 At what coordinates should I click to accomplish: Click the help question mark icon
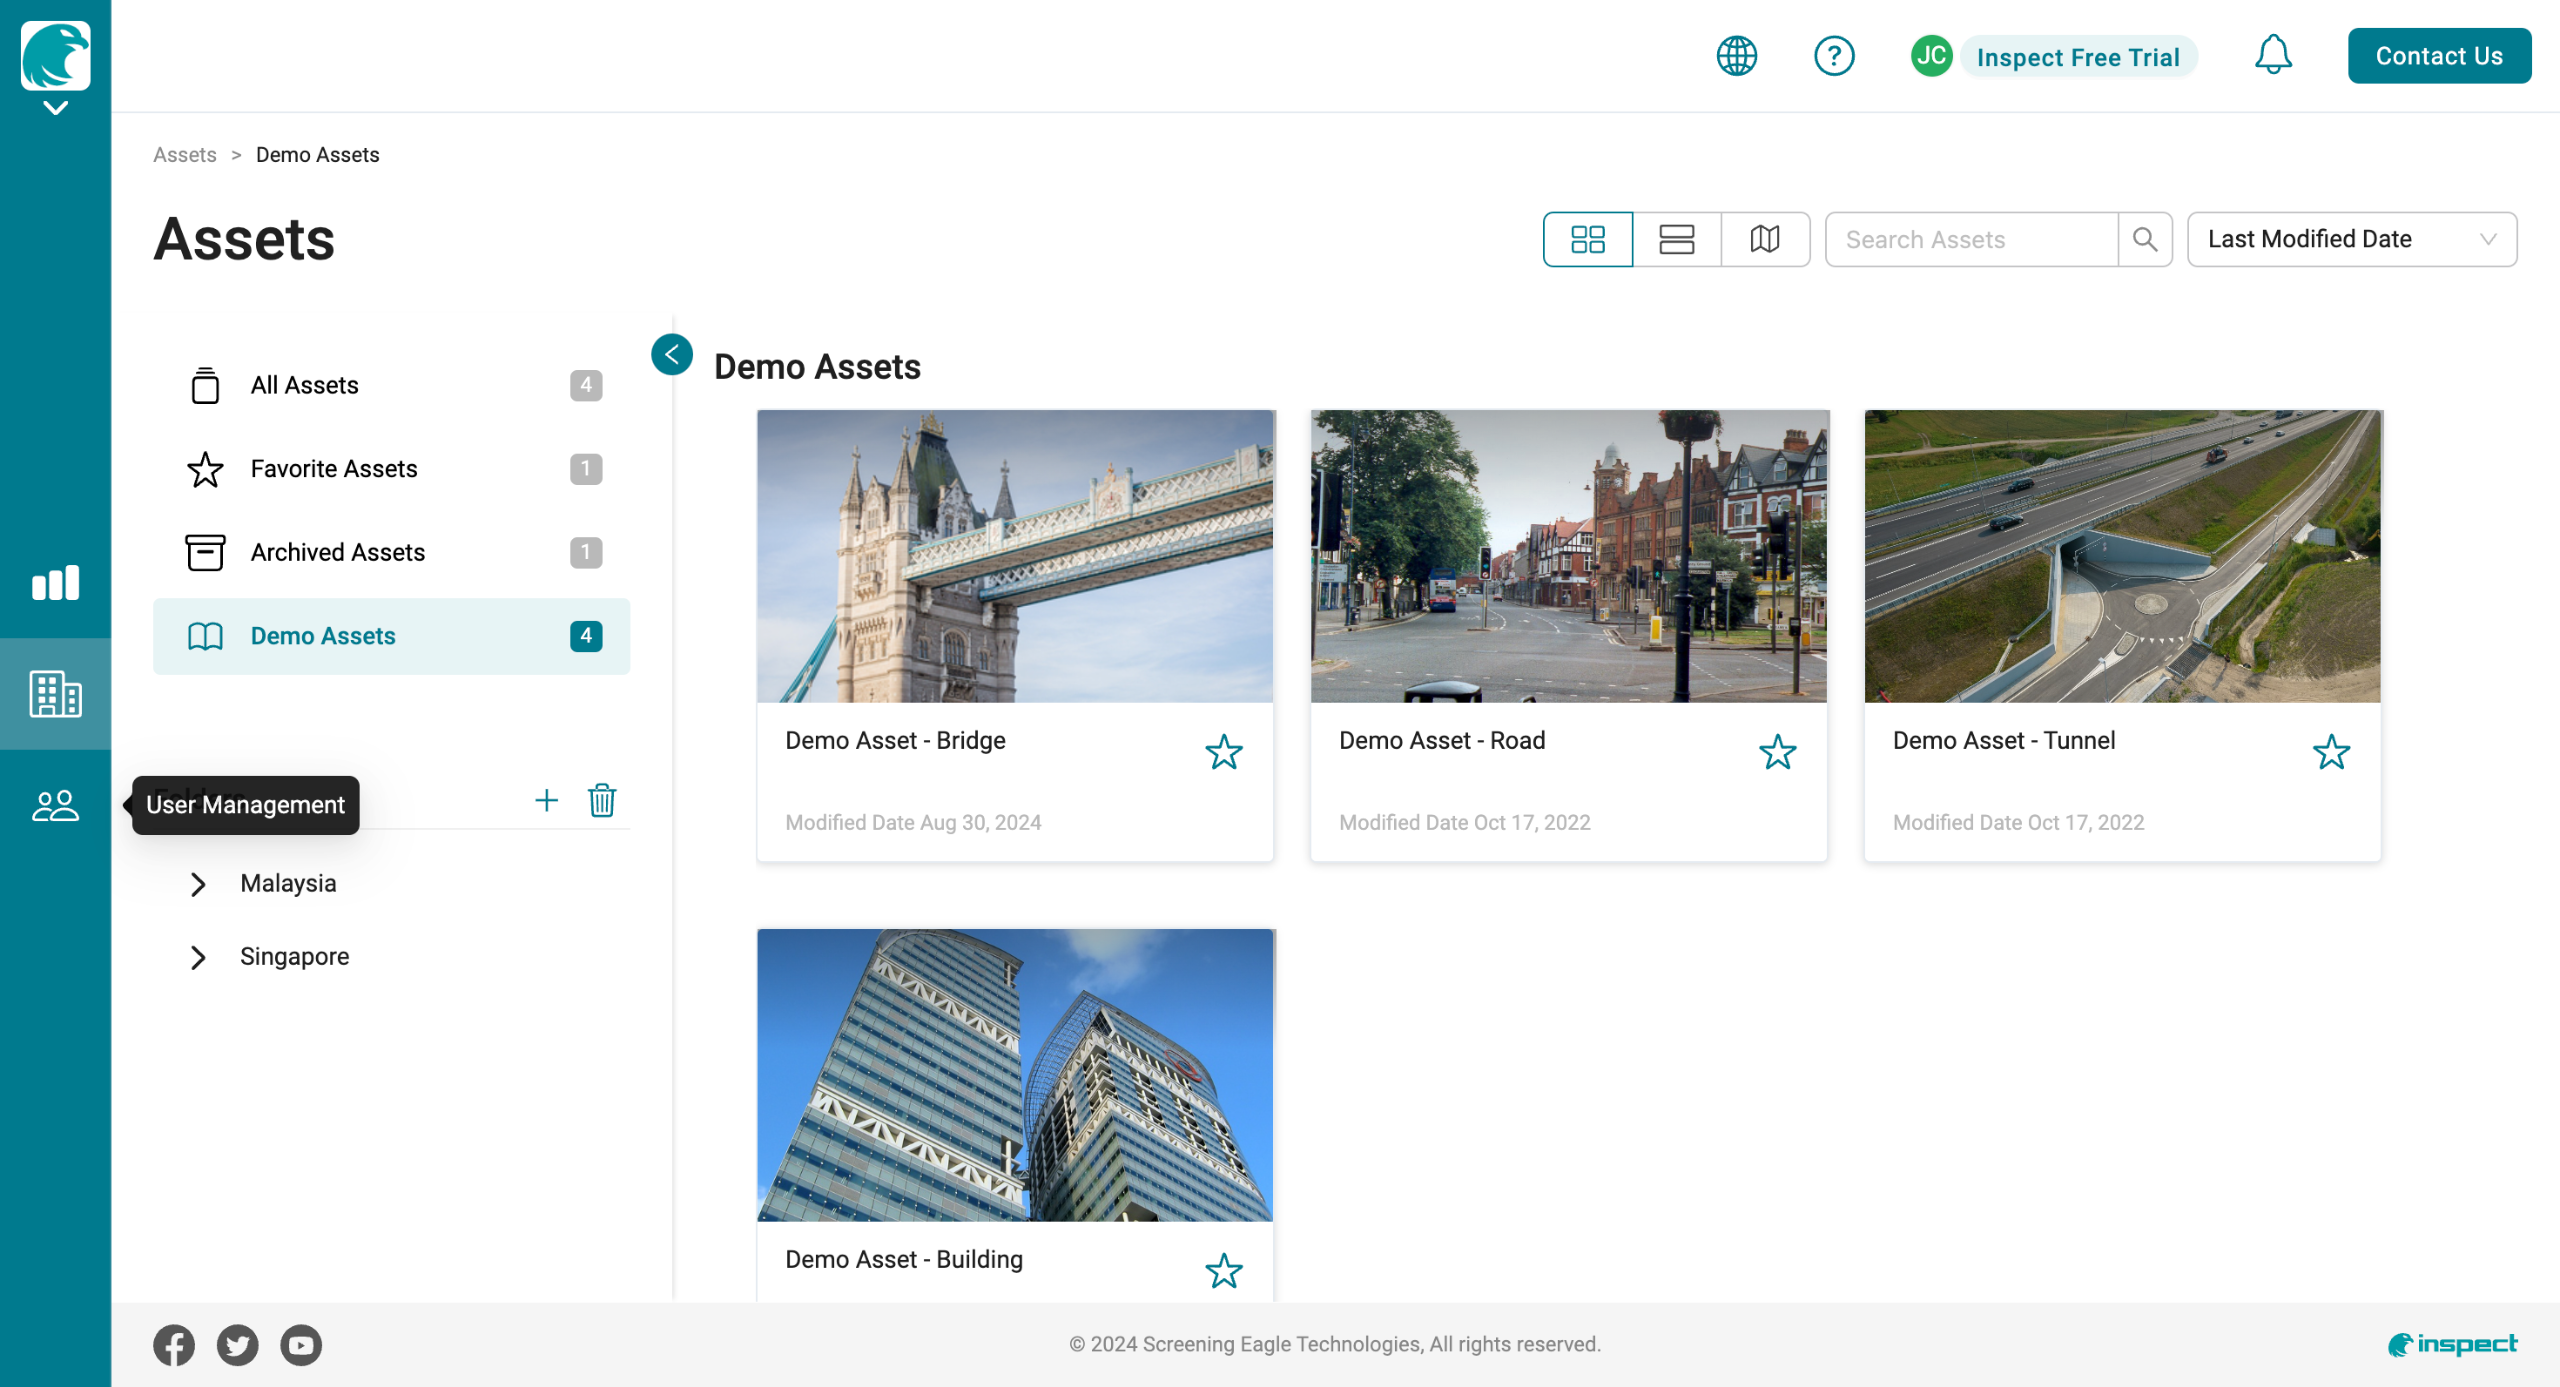(x=1833, y=56)
